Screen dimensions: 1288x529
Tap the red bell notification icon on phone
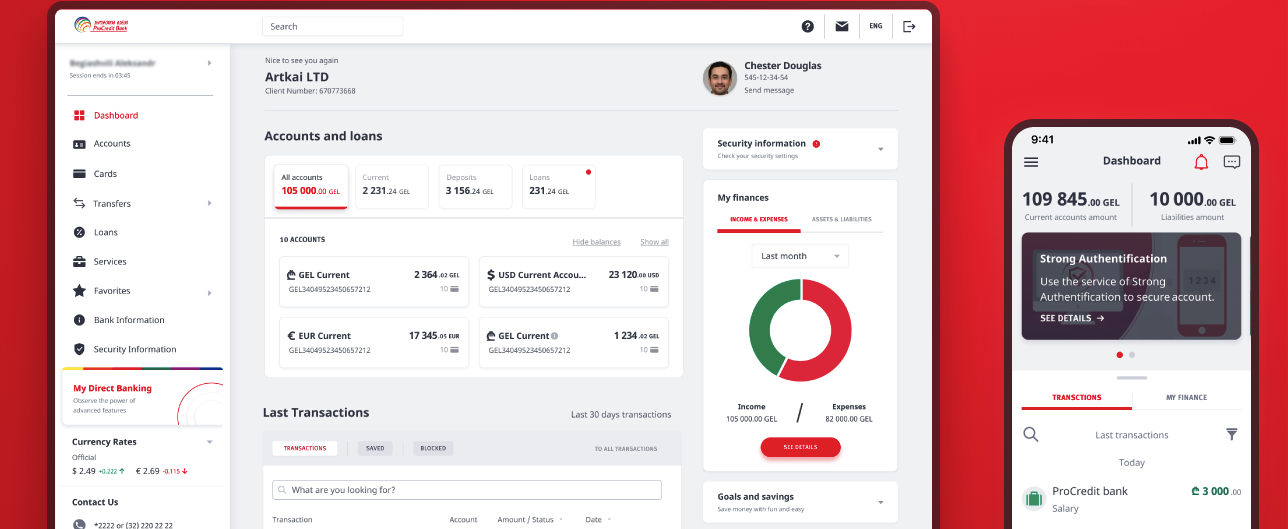coord(1201,162)
